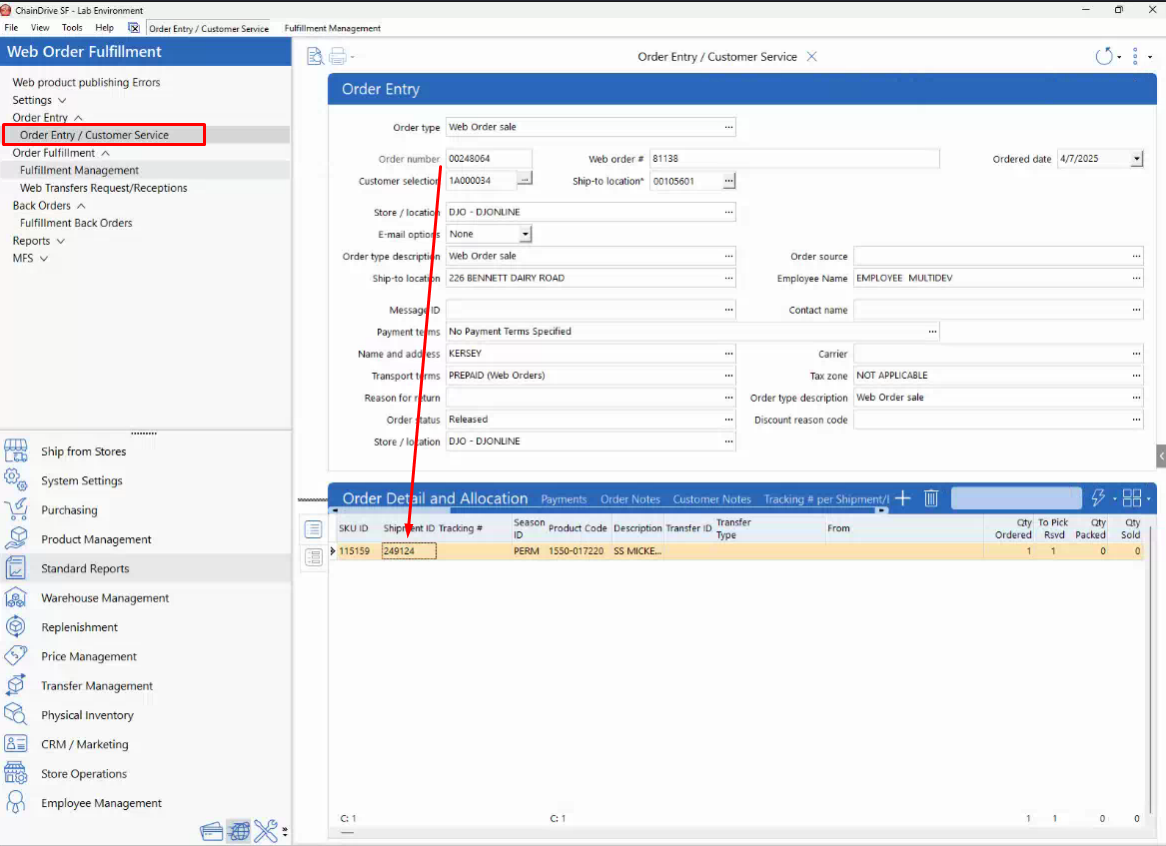Click the Order number field
1166x846 pixels.
coord(489,158)
